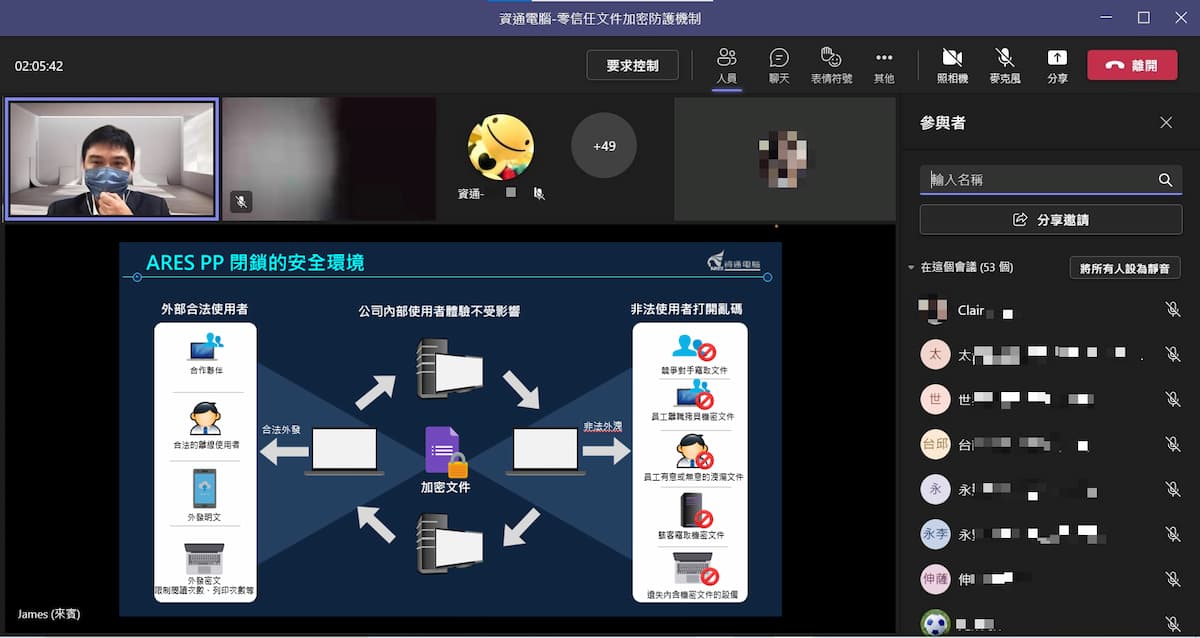Screen dimensions: 1200x638
Task: Mute icon beside participant with 伸蹟 avatar
Action: [x=1173, y=579]
